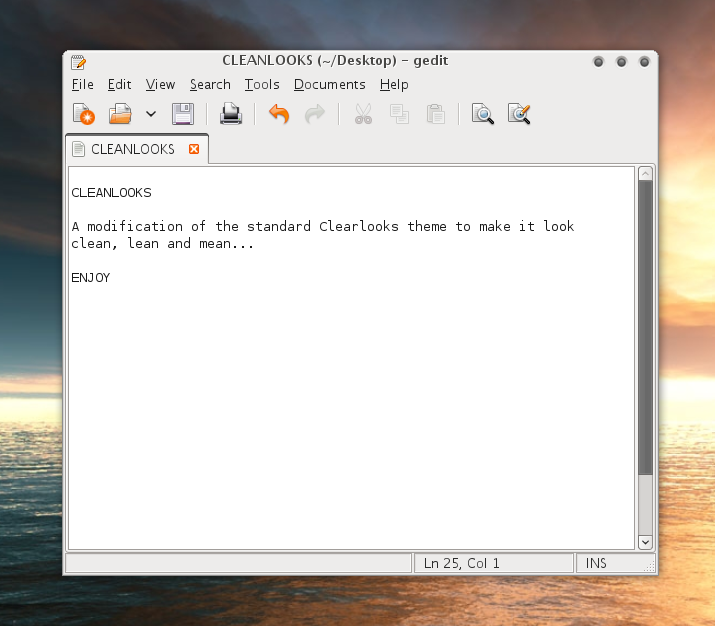715x626 pixels.
Task: Click the gedit window icon in titlebar
Action: (x=78, y=62)
